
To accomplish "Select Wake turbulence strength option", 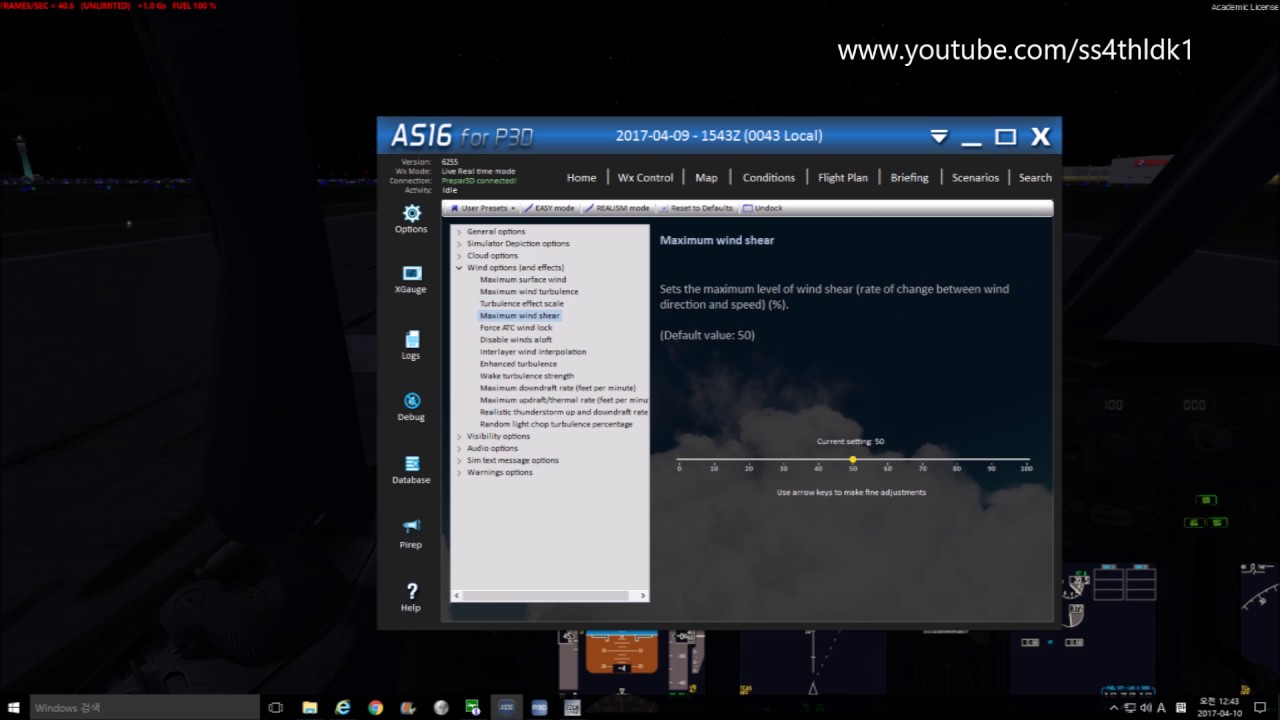I will 526,376.
